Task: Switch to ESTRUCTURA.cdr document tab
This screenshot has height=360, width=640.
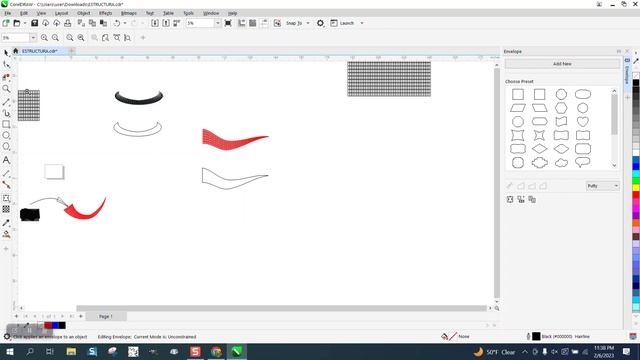Action: pos(40,51)
